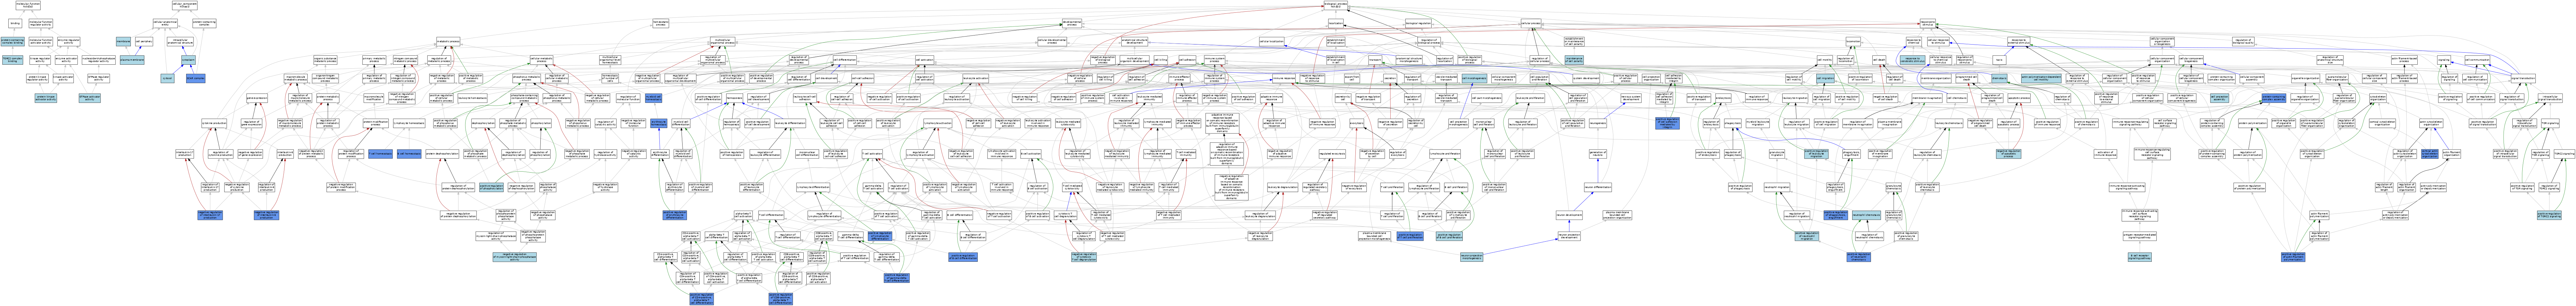Click the node labeled only "binding"
The image size is (2576, 306).
[x=15, y=23]
